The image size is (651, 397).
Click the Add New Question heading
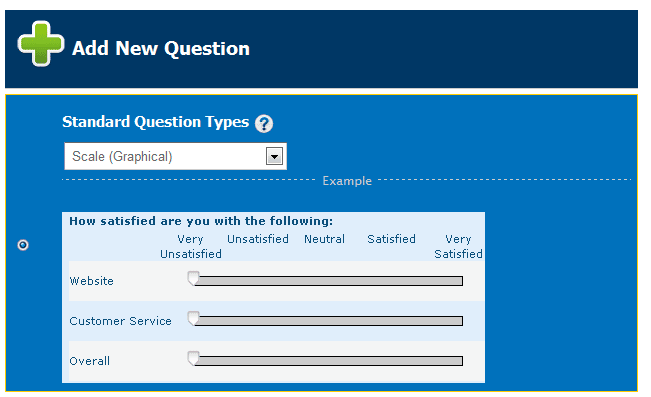pyautogui.click(x=161, y=49)
